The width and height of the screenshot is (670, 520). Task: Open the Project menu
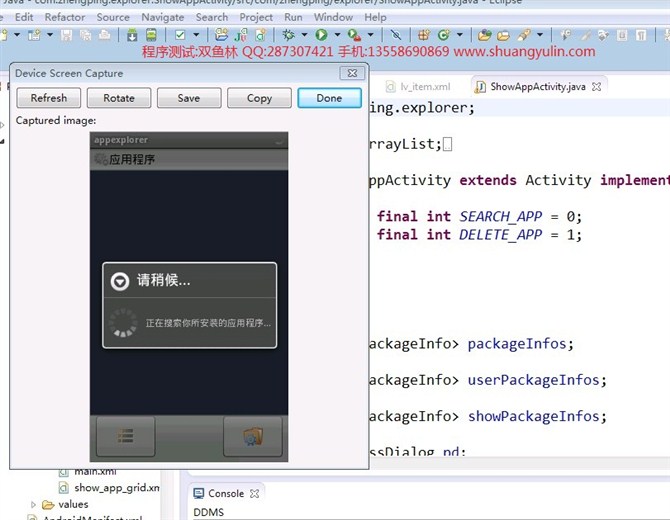[256, 17]
